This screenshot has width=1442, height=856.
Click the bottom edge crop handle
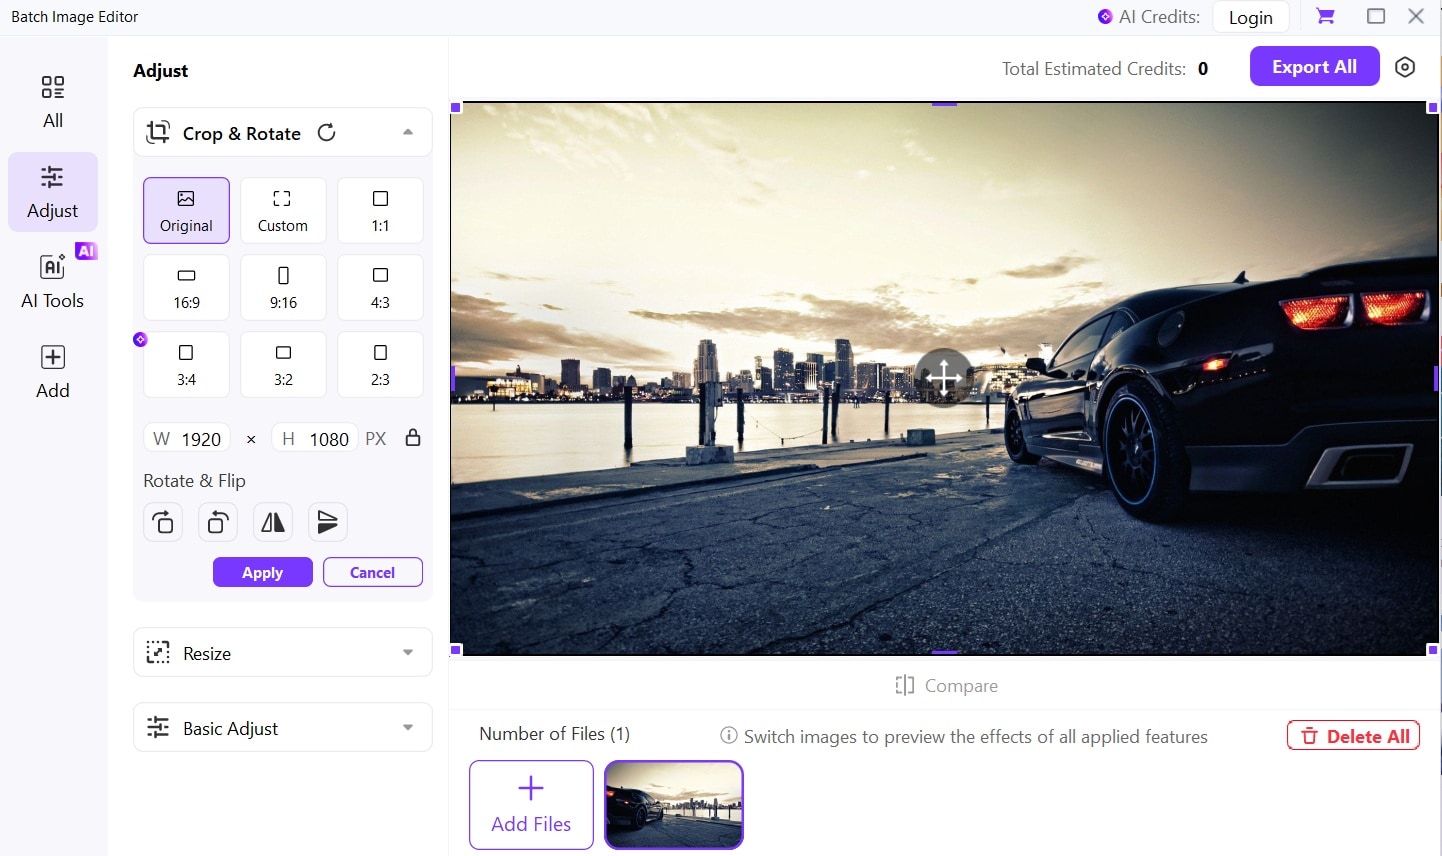pyautogui.click(x=945, y=652)
